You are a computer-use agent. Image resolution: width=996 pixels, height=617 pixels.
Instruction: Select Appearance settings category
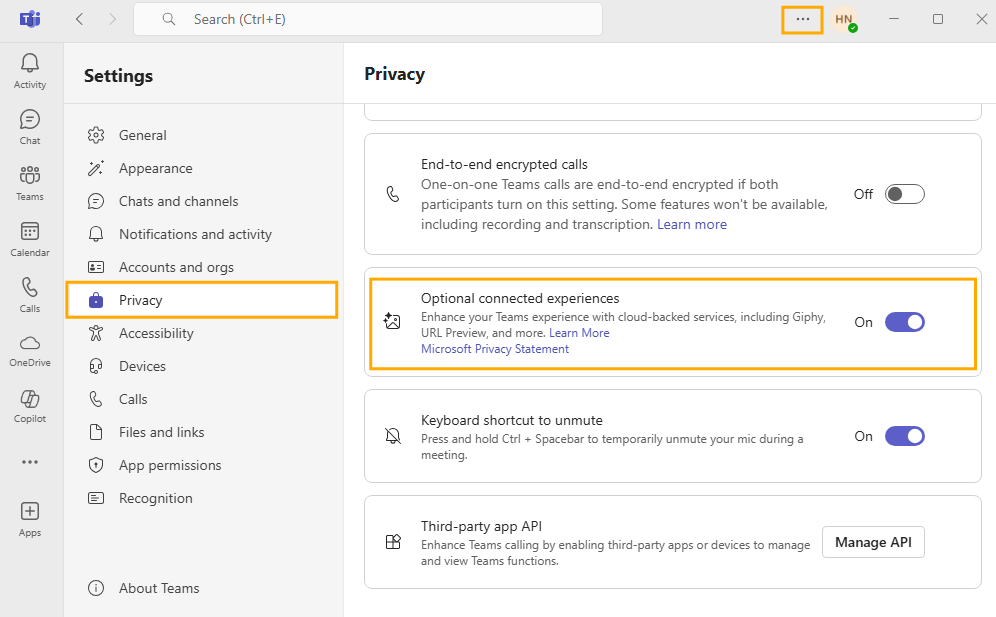pyautogui.click(x=155, y=168)
